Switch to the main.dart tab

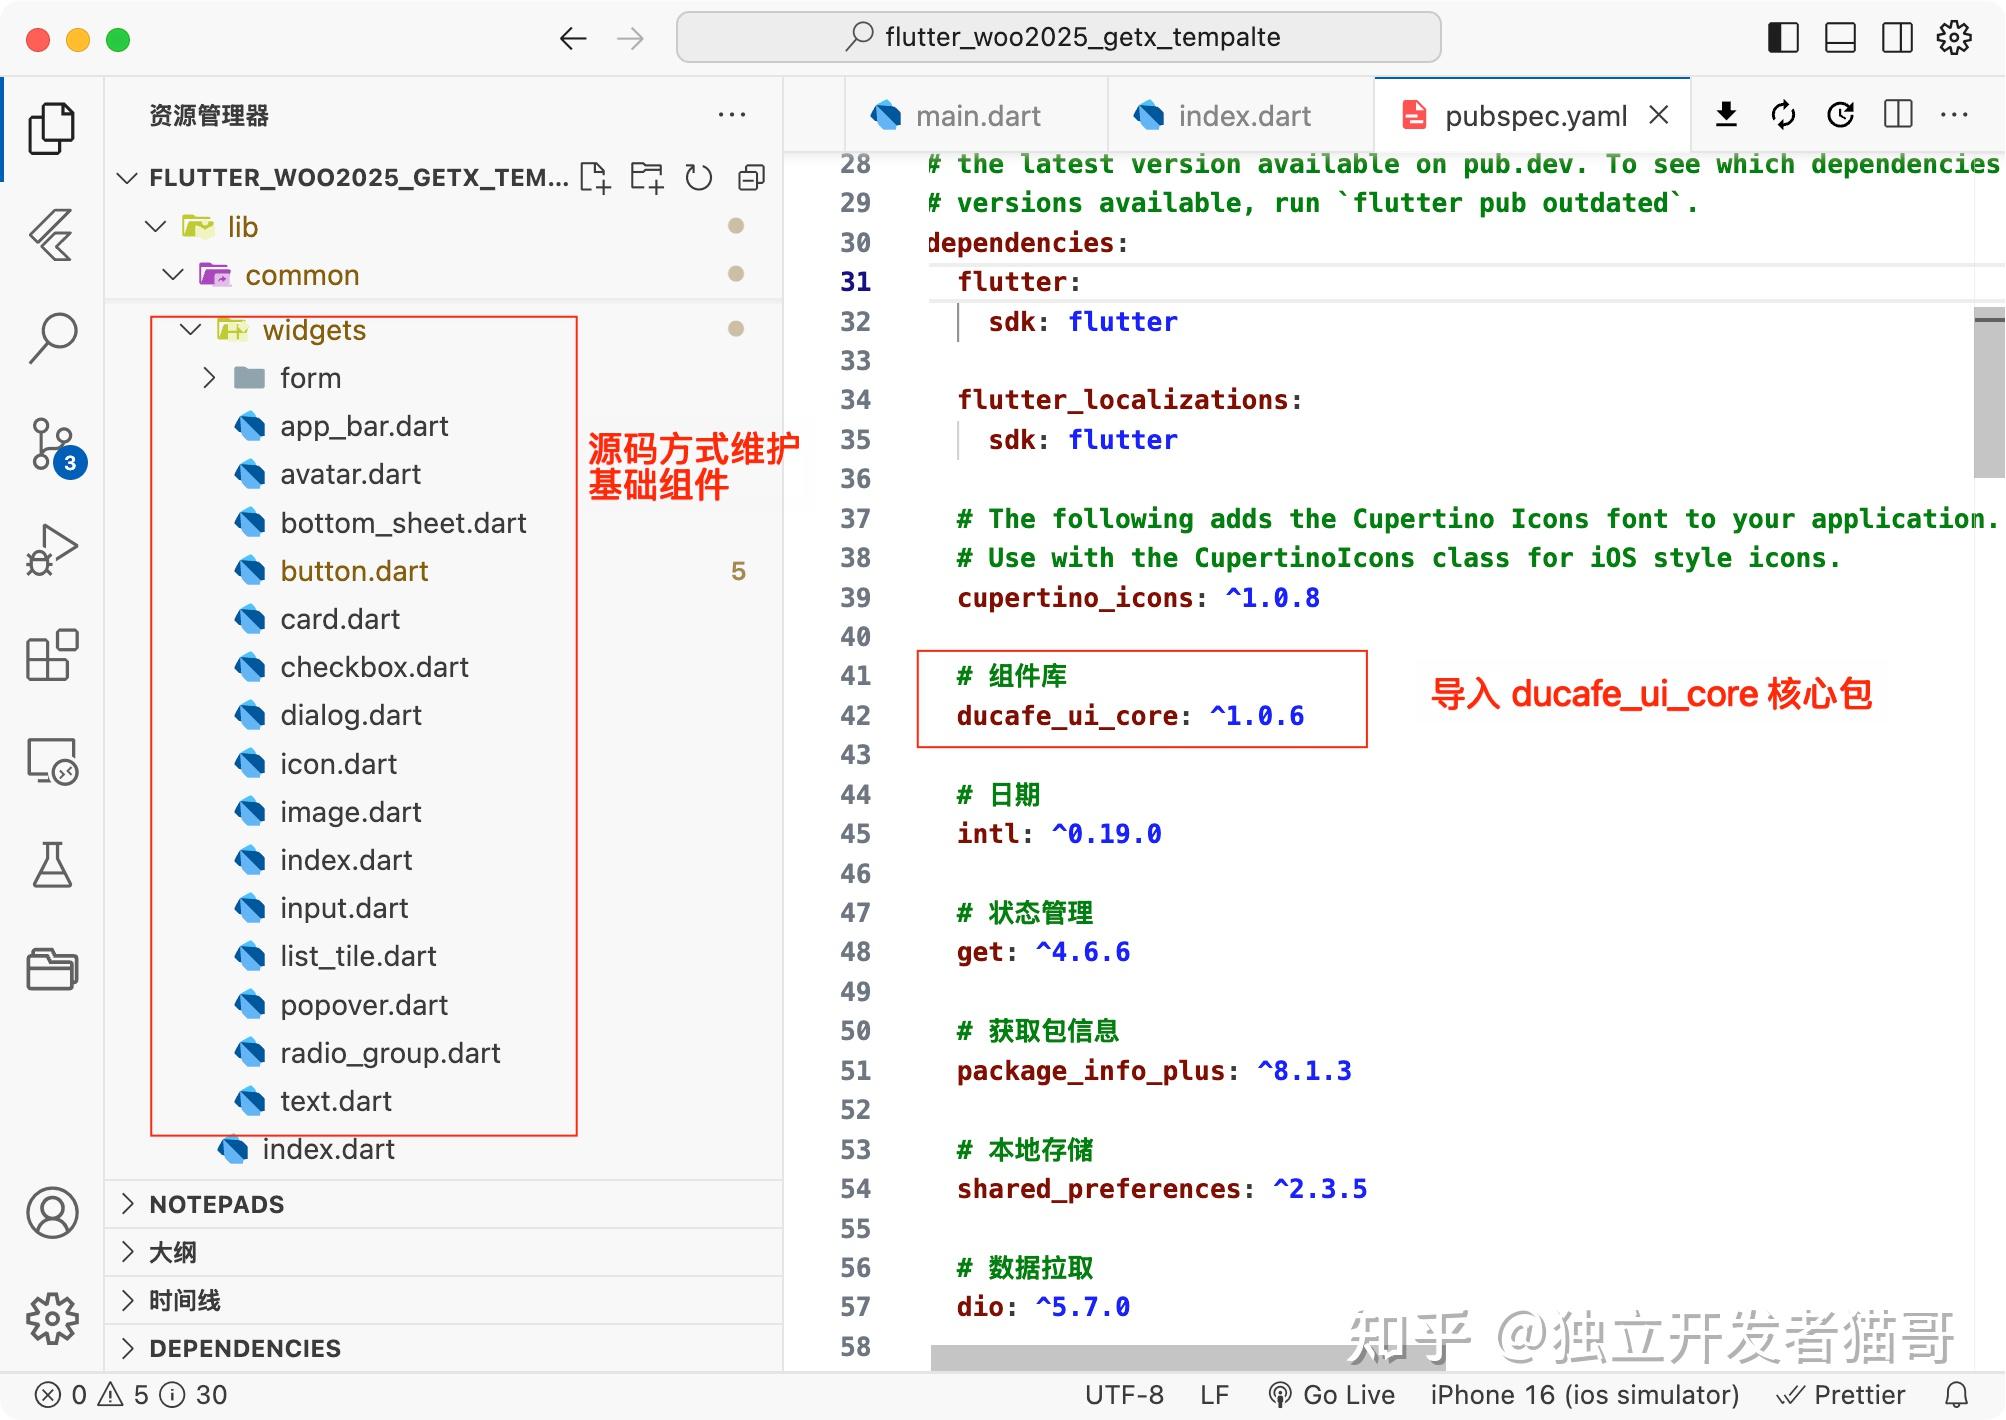(976, 116)
